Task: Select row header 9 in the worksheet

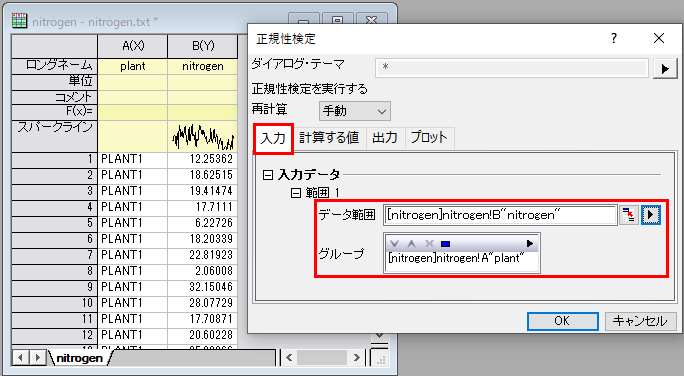Action: point(54,287)
